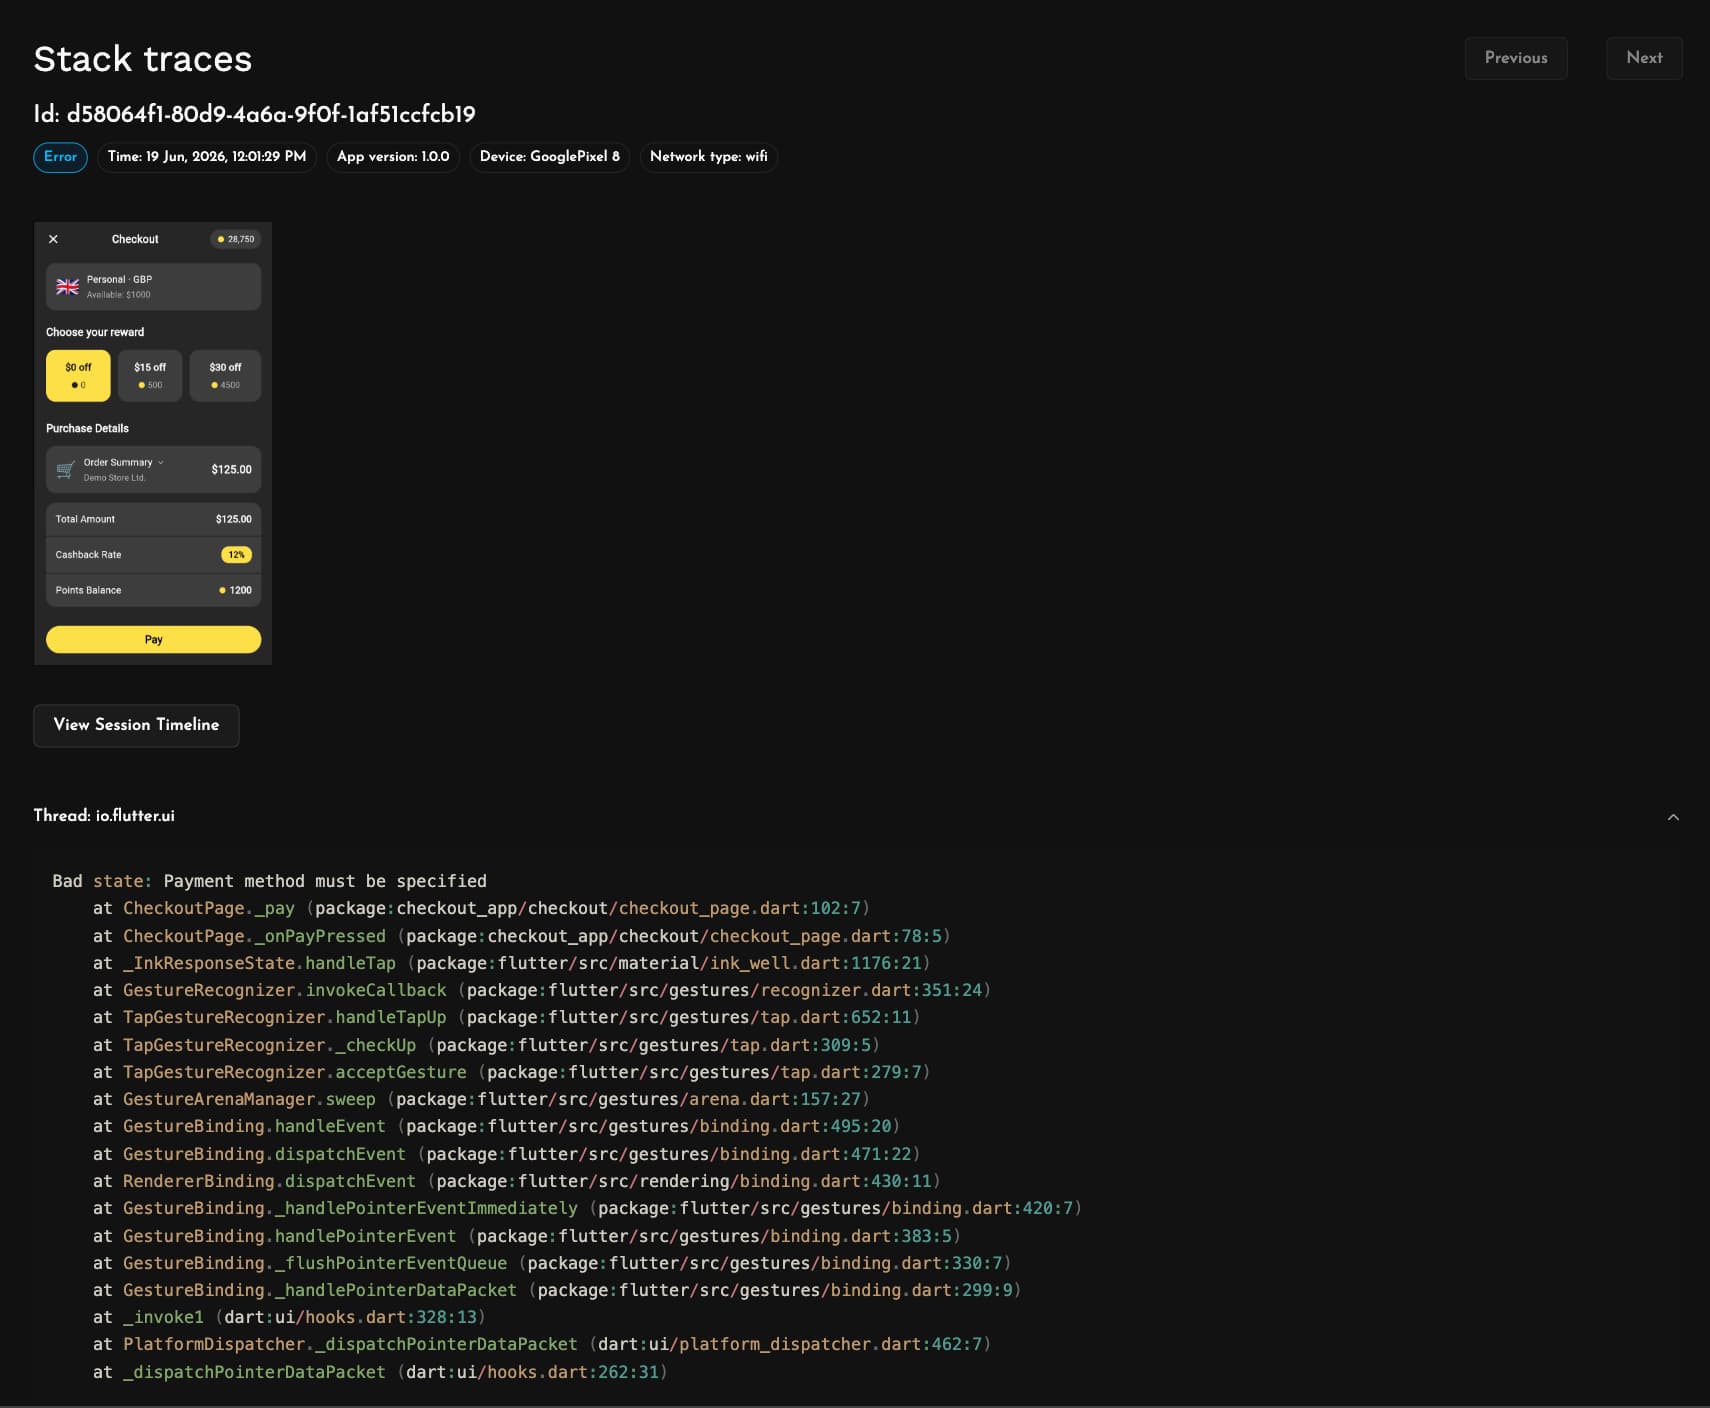Expand the Order Summary chevron in screenshot
This screenshot has width=1710, height=1408.
coord(161,462)
